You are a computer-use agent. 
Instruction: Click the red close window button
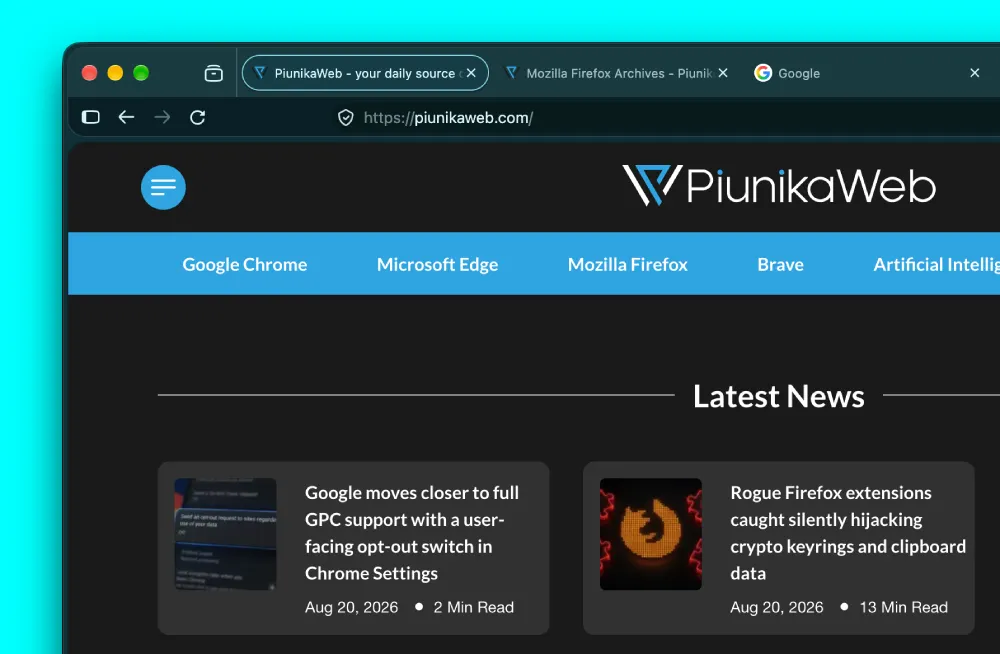(89, 73)
